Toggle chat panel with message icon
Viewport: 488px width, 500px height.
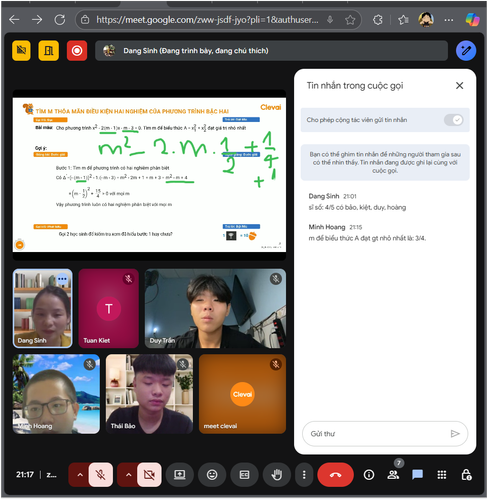click(x=418, y=475)
